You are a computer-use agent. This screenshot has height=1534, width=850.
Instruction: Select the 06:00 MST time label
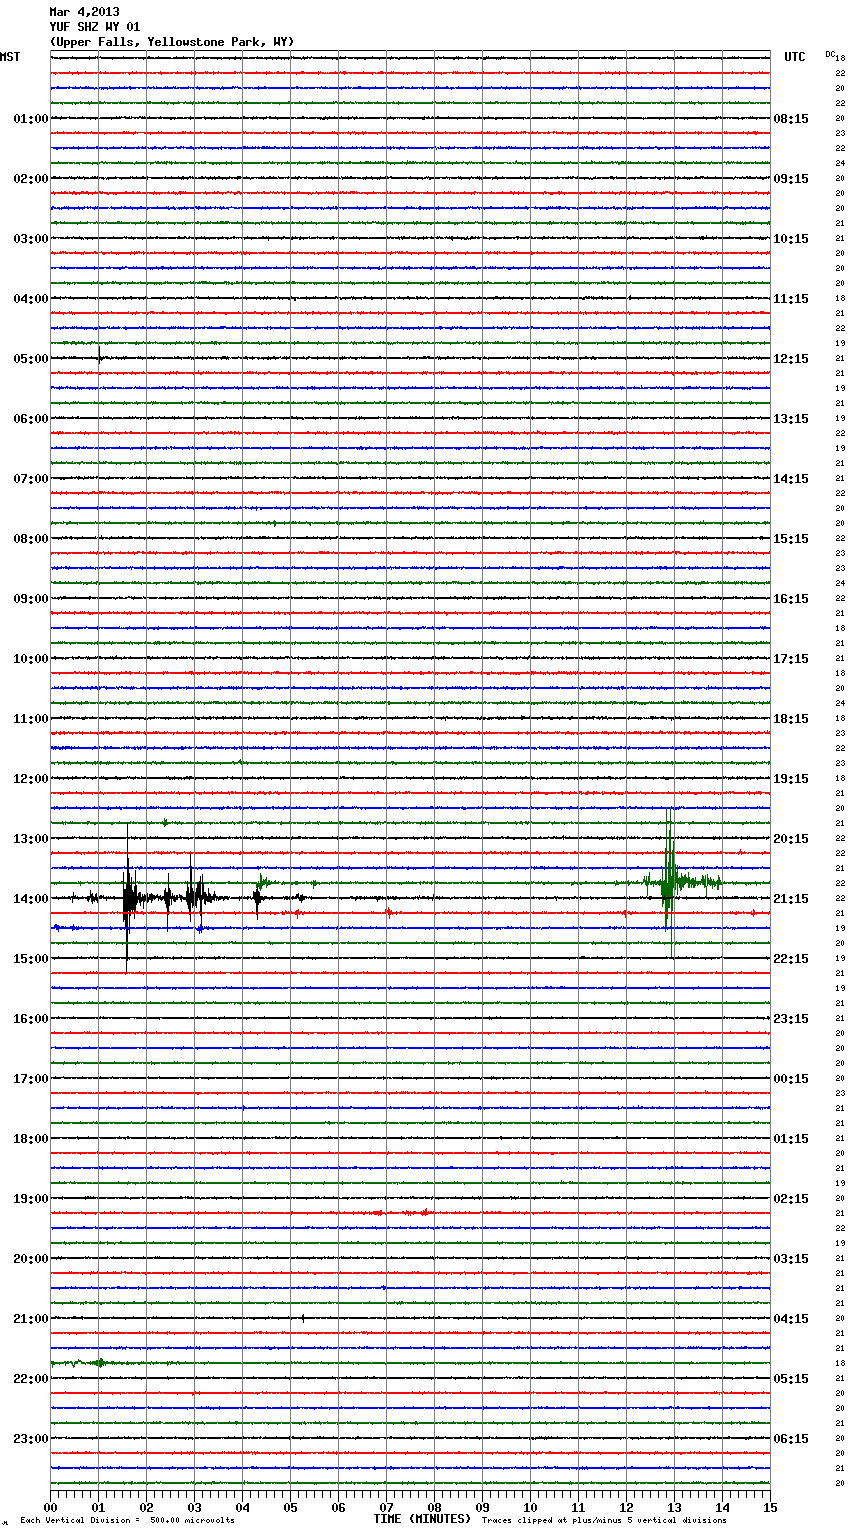pyautogui.click(x=30, y=419)
